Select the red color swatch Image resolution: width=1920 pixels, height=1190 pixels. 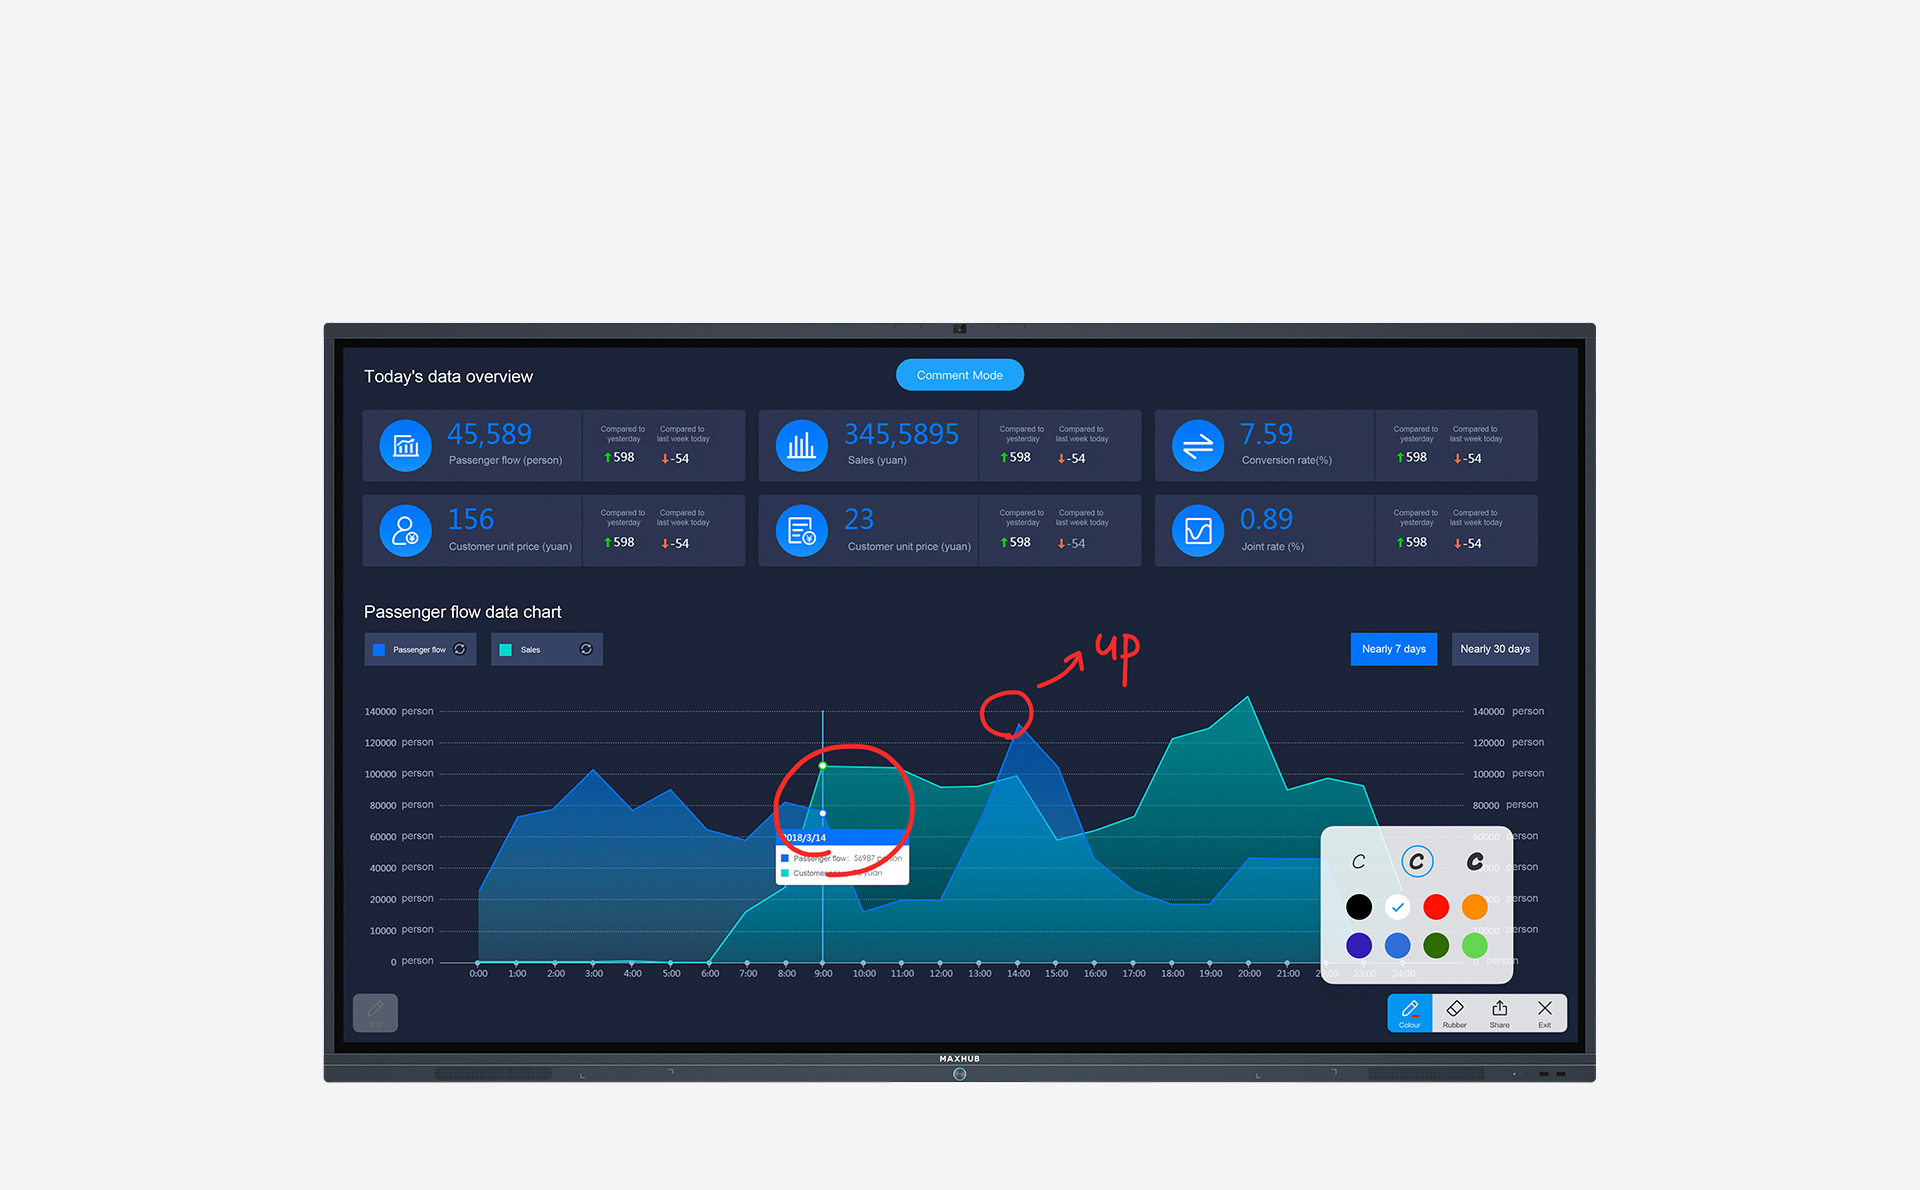(1436, 906)
